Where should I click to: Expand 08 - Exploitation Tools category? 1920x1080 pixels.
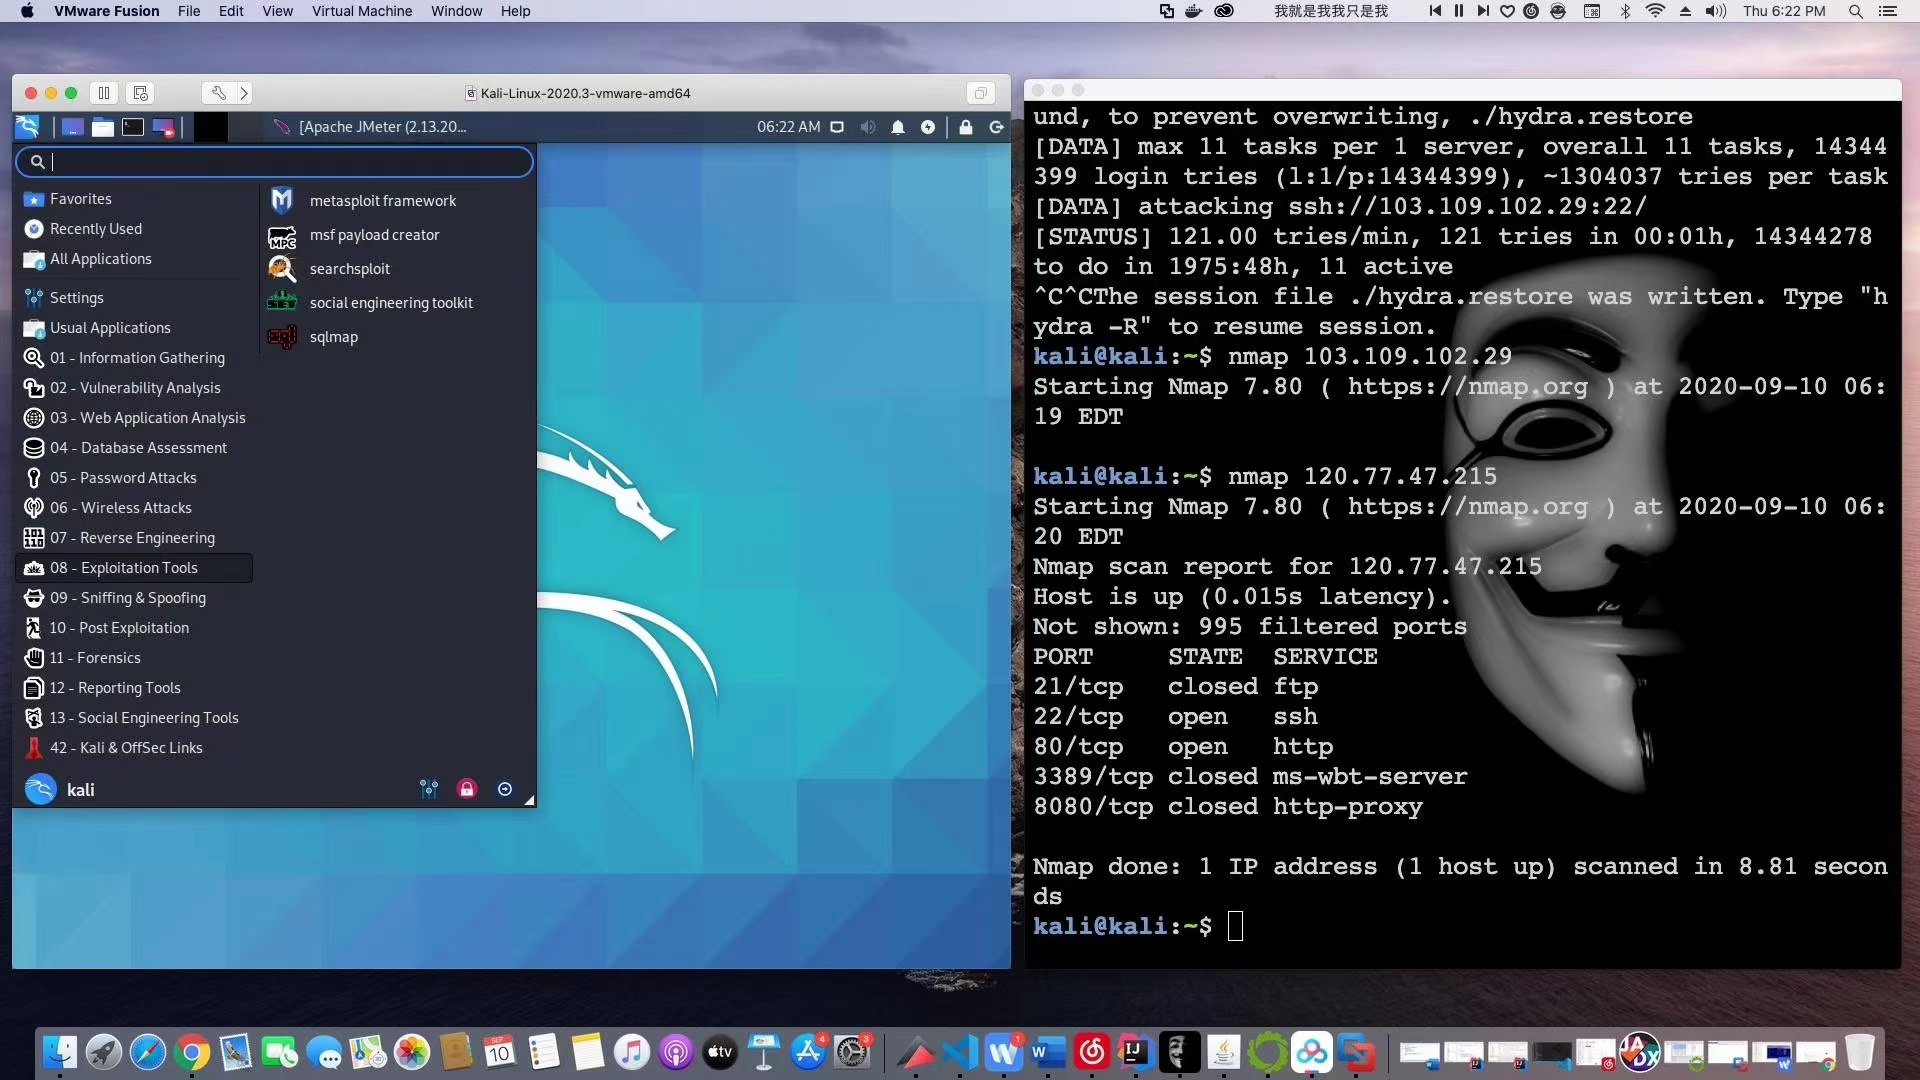pyautogui.click(x=124, y=567)
